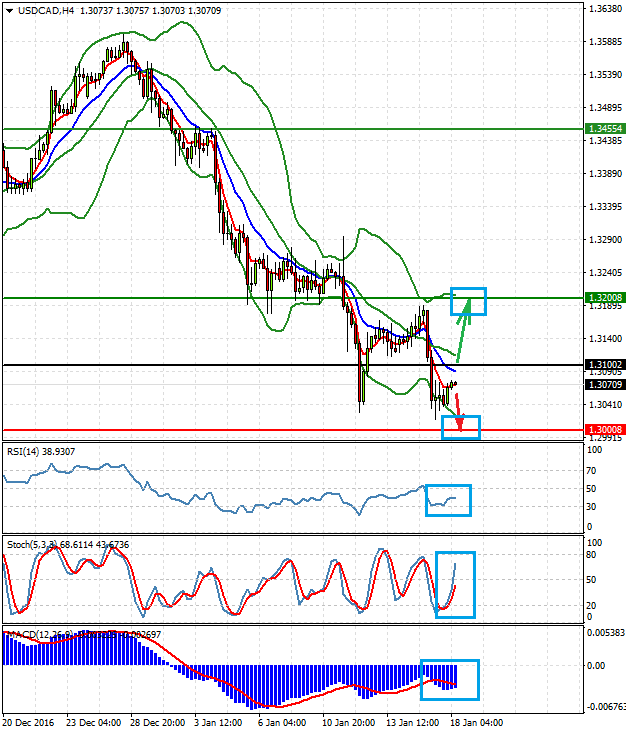
Task: Select the 18 Jan 04:00 time axis label
Action: tap(477, 723)
